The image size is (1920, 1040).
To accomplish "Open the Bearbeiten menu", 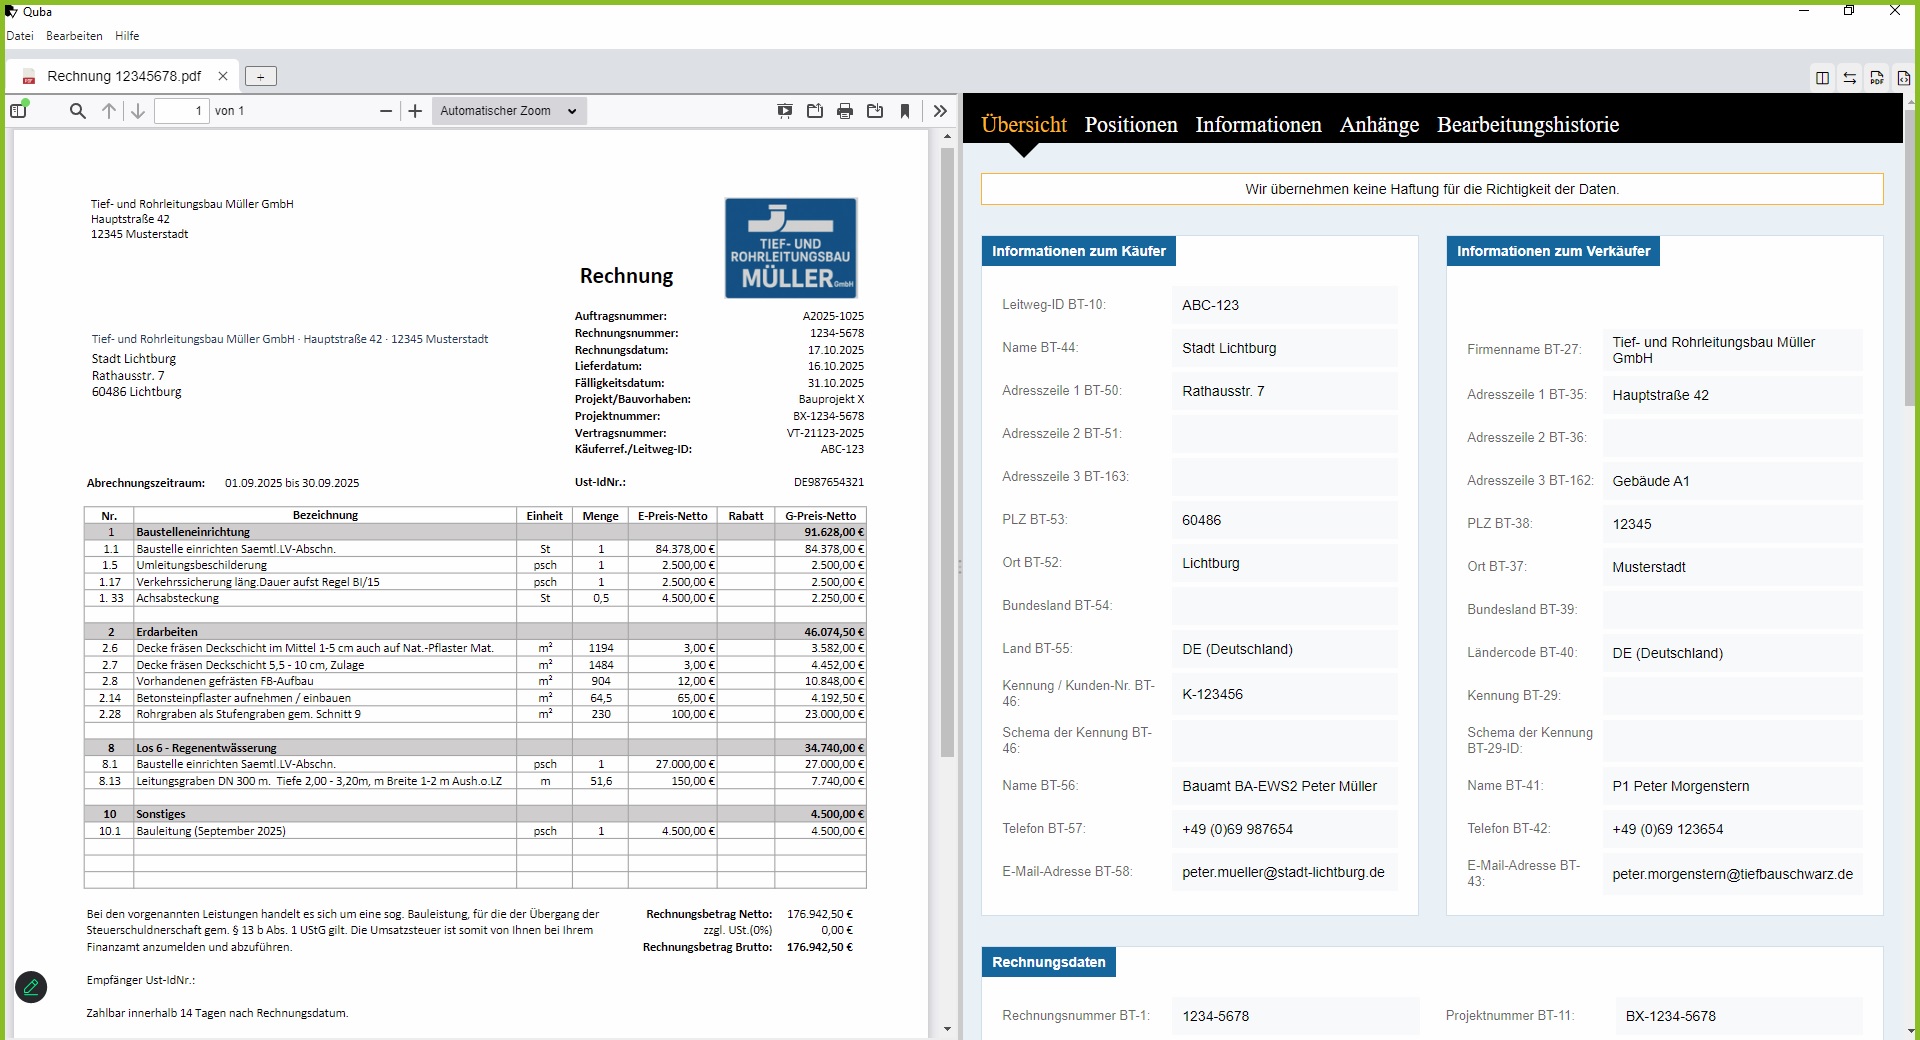I will pos(74,36).
